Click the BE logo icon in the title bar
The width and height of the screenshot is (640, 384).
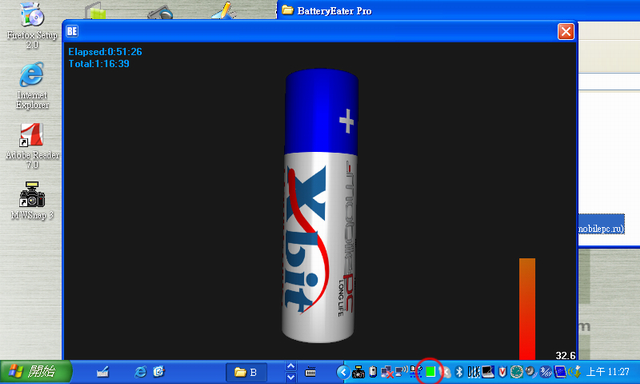(x=72, y=31)
